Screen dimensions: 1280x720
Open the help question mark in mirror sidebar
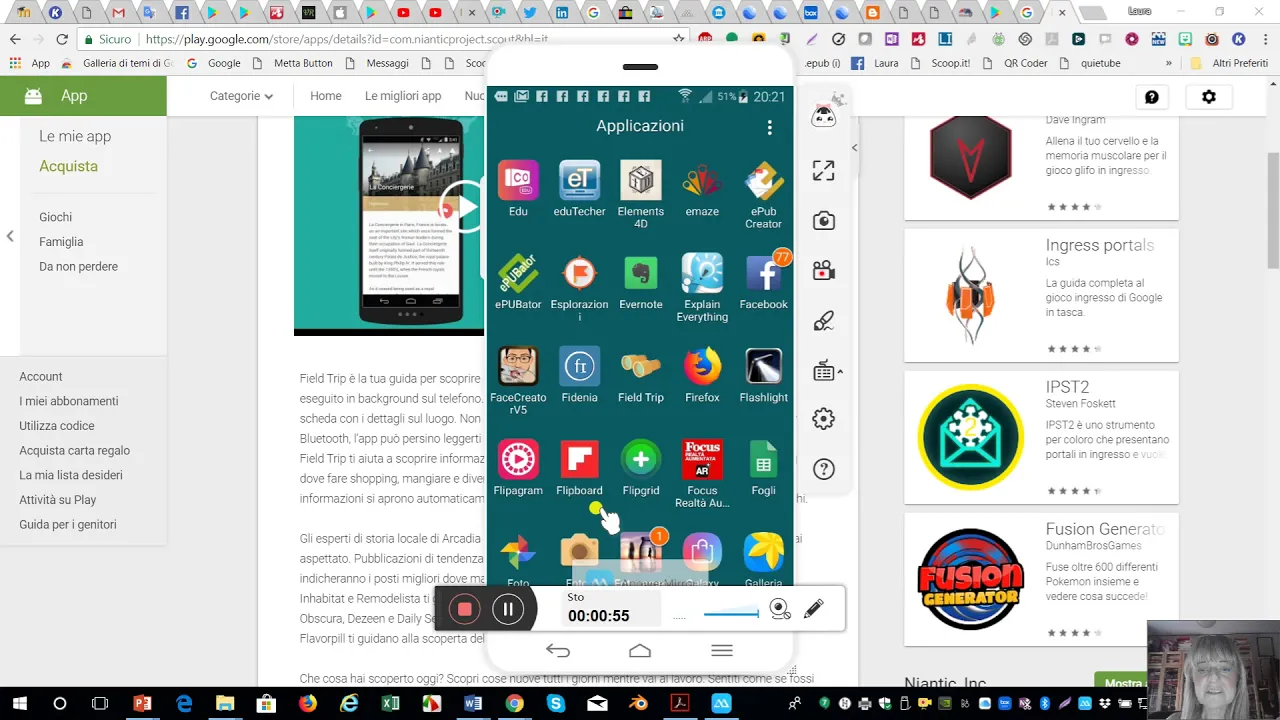click(823, 469)
